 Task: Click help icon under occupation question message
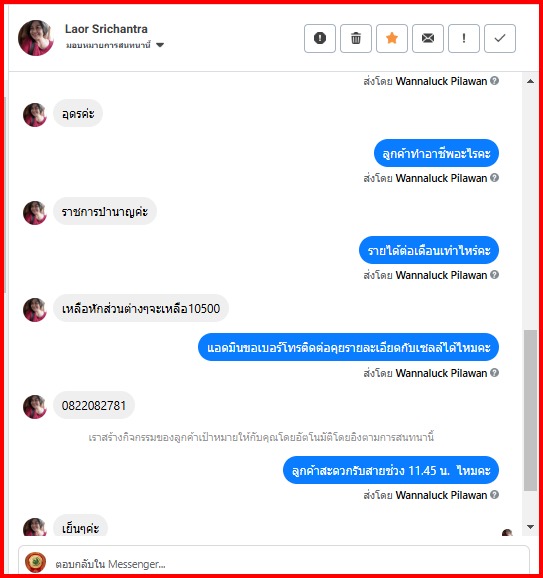pos(494,178)
